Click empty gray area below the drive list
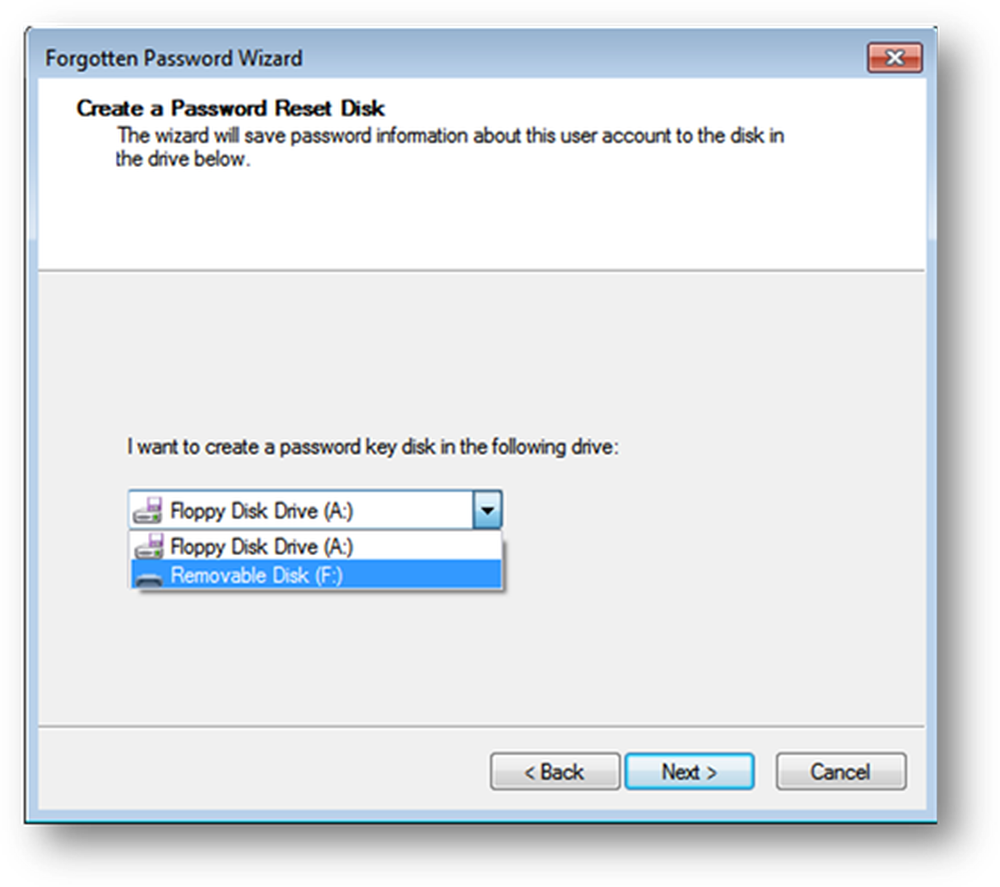Screen dimensions: 1000x887 click(480, 660)
